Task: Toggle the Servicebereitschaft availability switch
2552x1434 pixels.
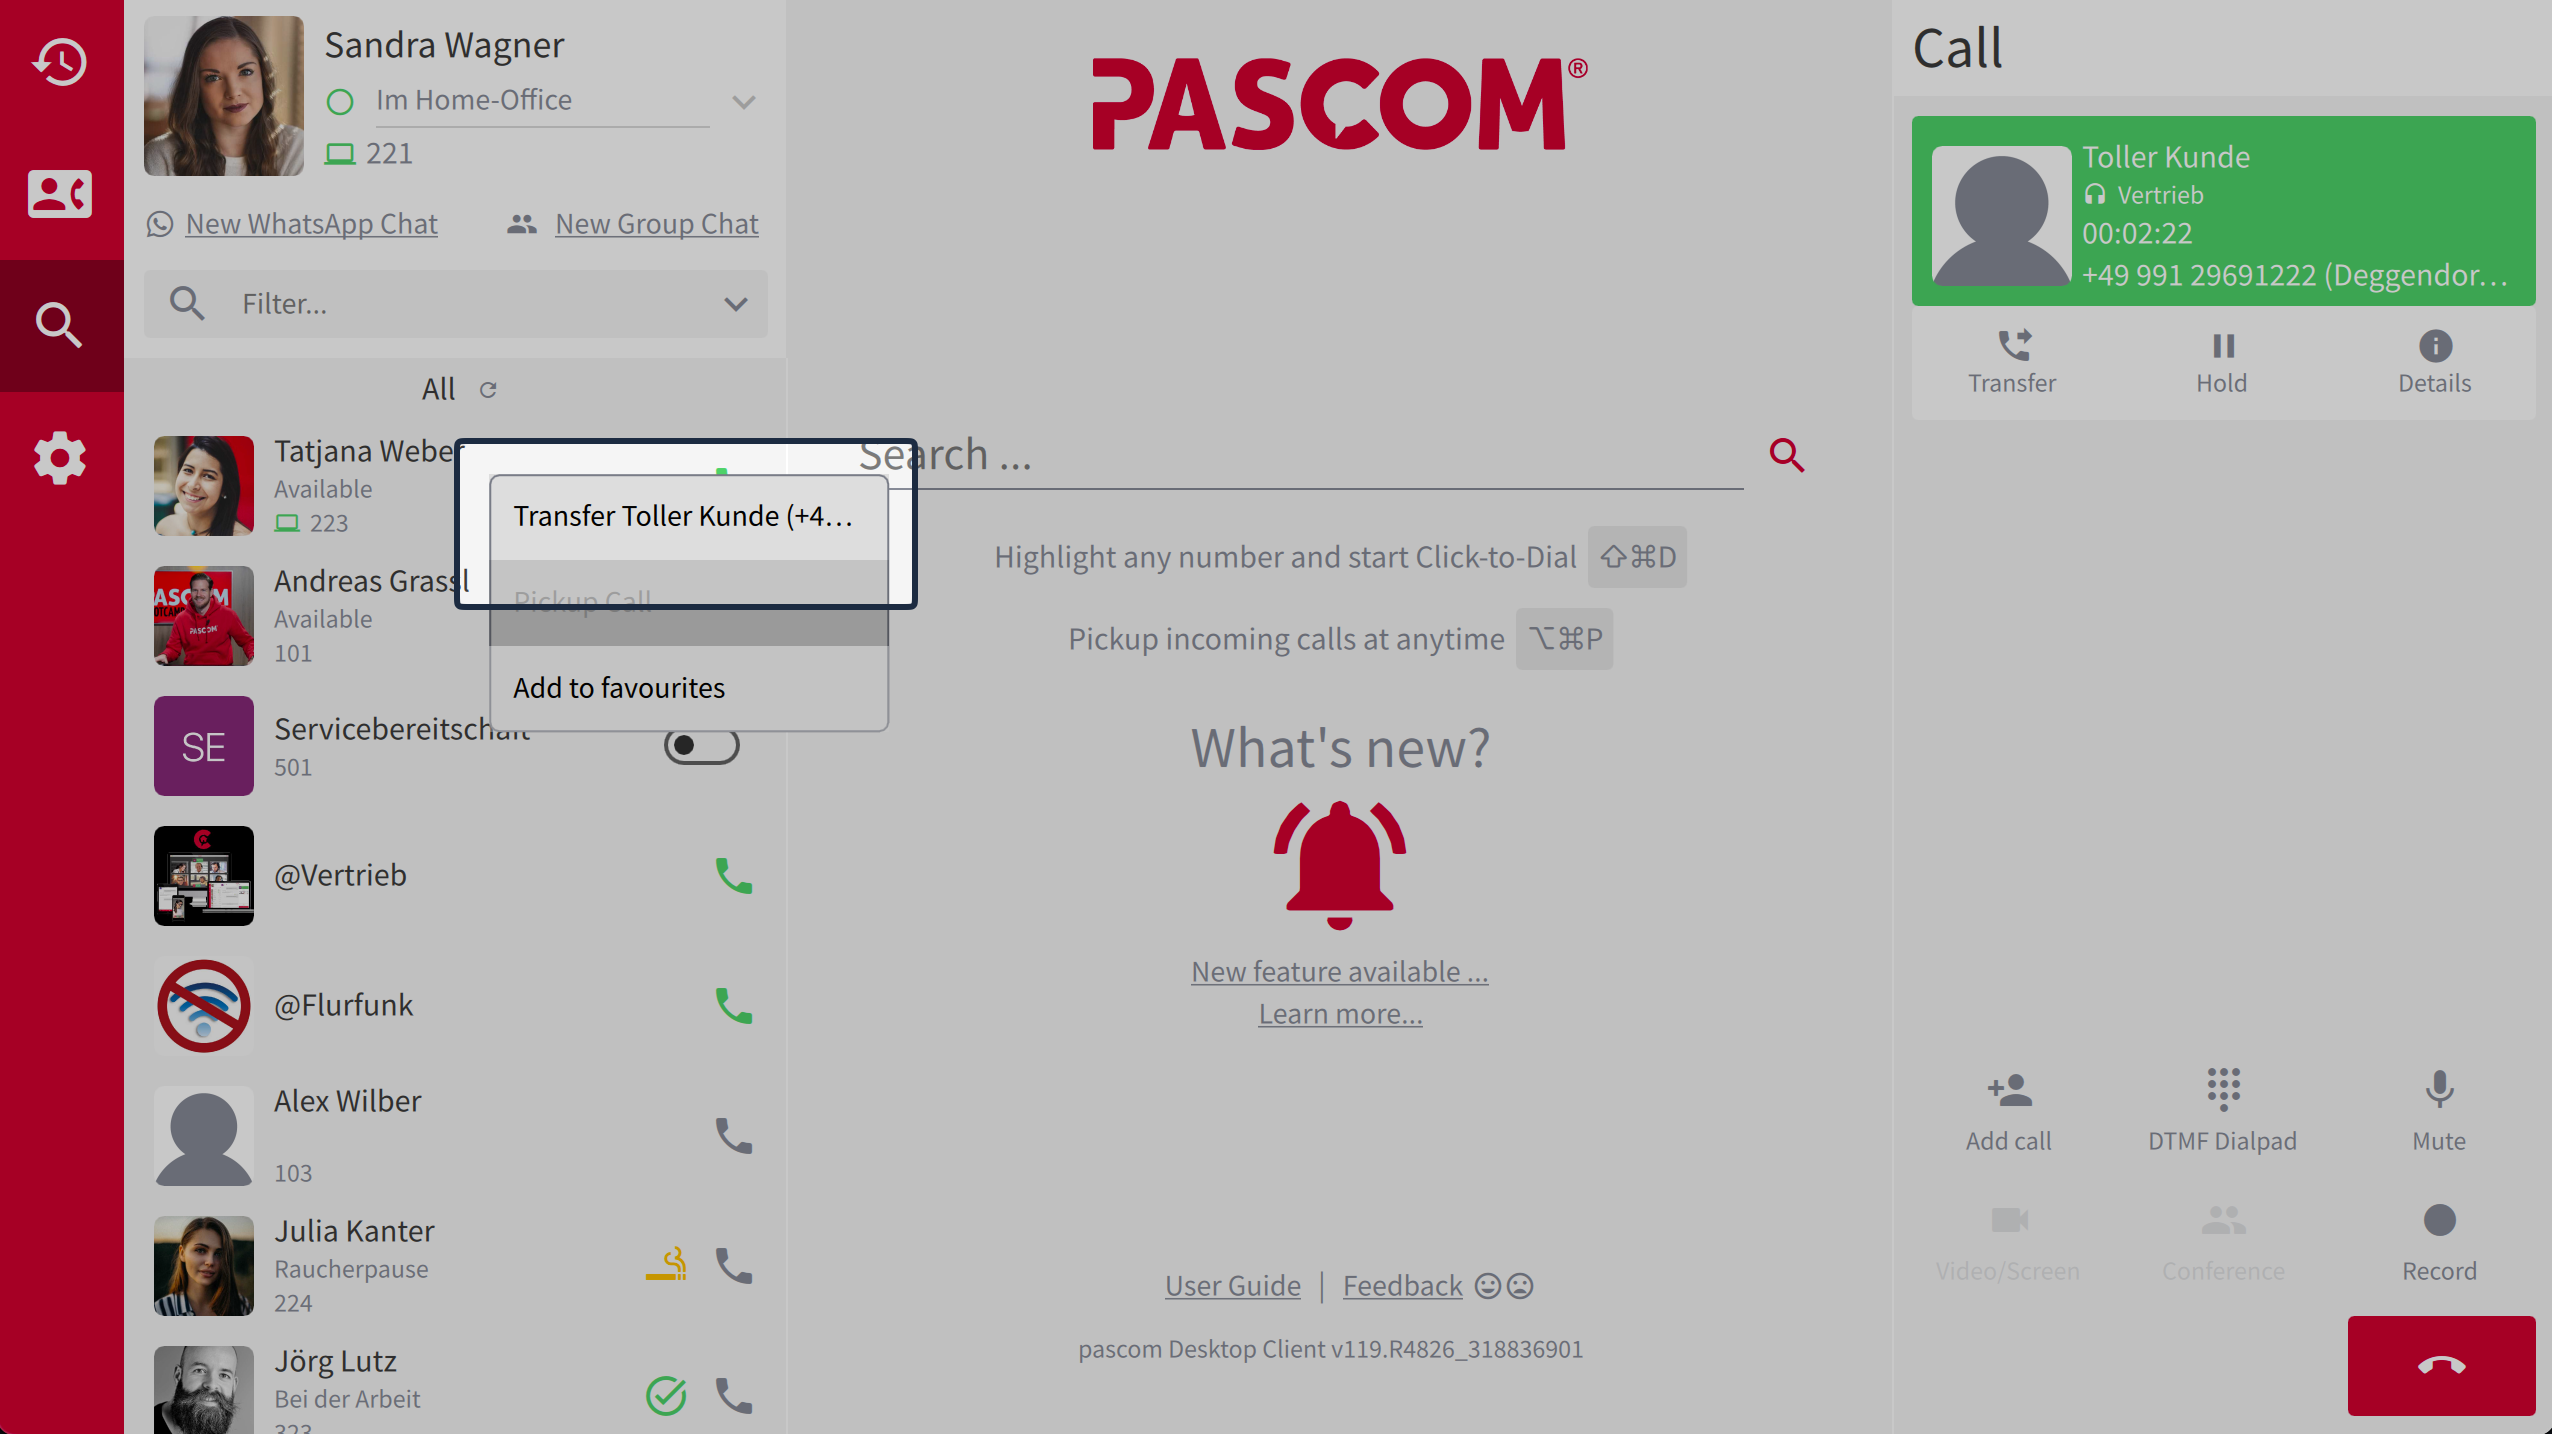Action: tap(702, 745)
